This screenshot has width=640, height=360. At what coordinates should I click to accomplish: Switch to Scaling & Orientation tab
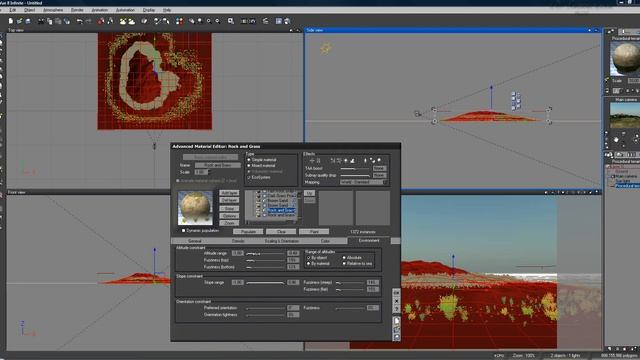[282, 241]
